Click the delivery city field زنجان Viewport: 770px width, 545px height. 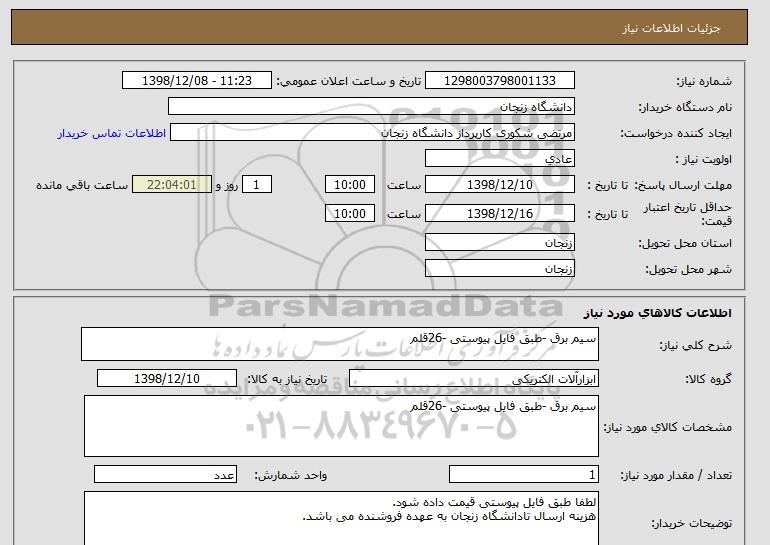(x=499, y=269)
